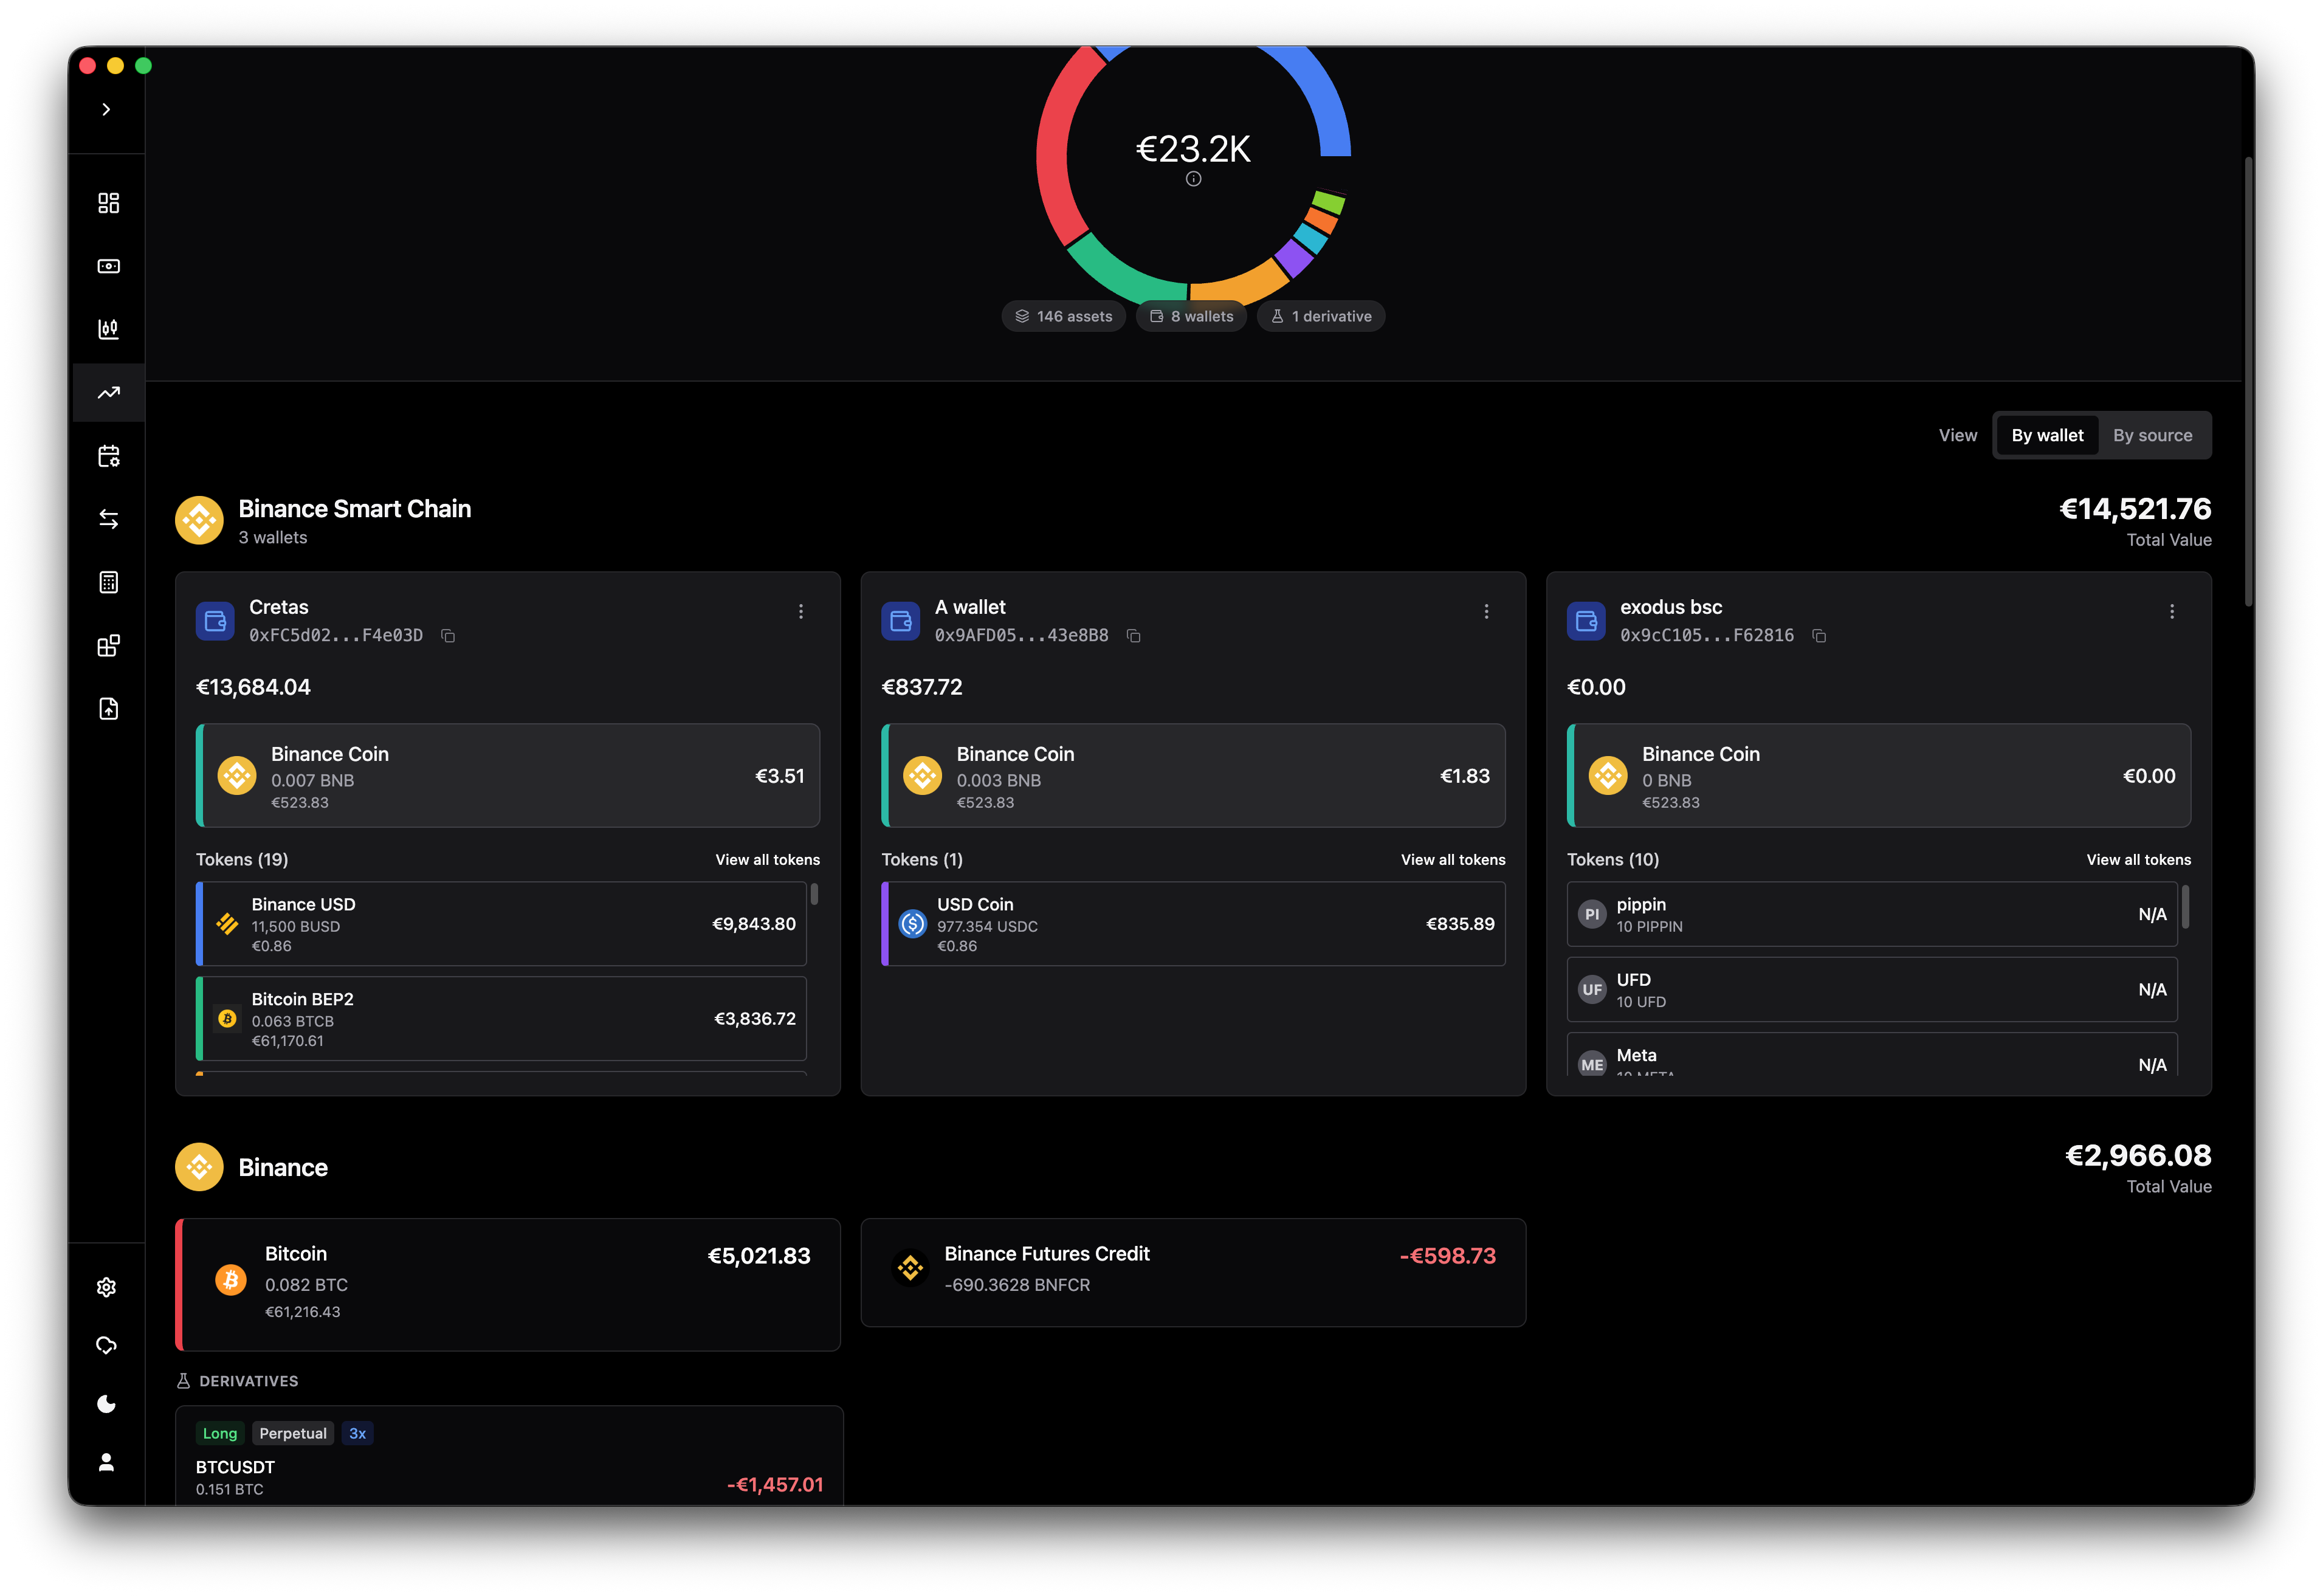The image size is (2323, 1596).
Task: Click the USD Coin icon in A wallet
Action: [912, 923]
